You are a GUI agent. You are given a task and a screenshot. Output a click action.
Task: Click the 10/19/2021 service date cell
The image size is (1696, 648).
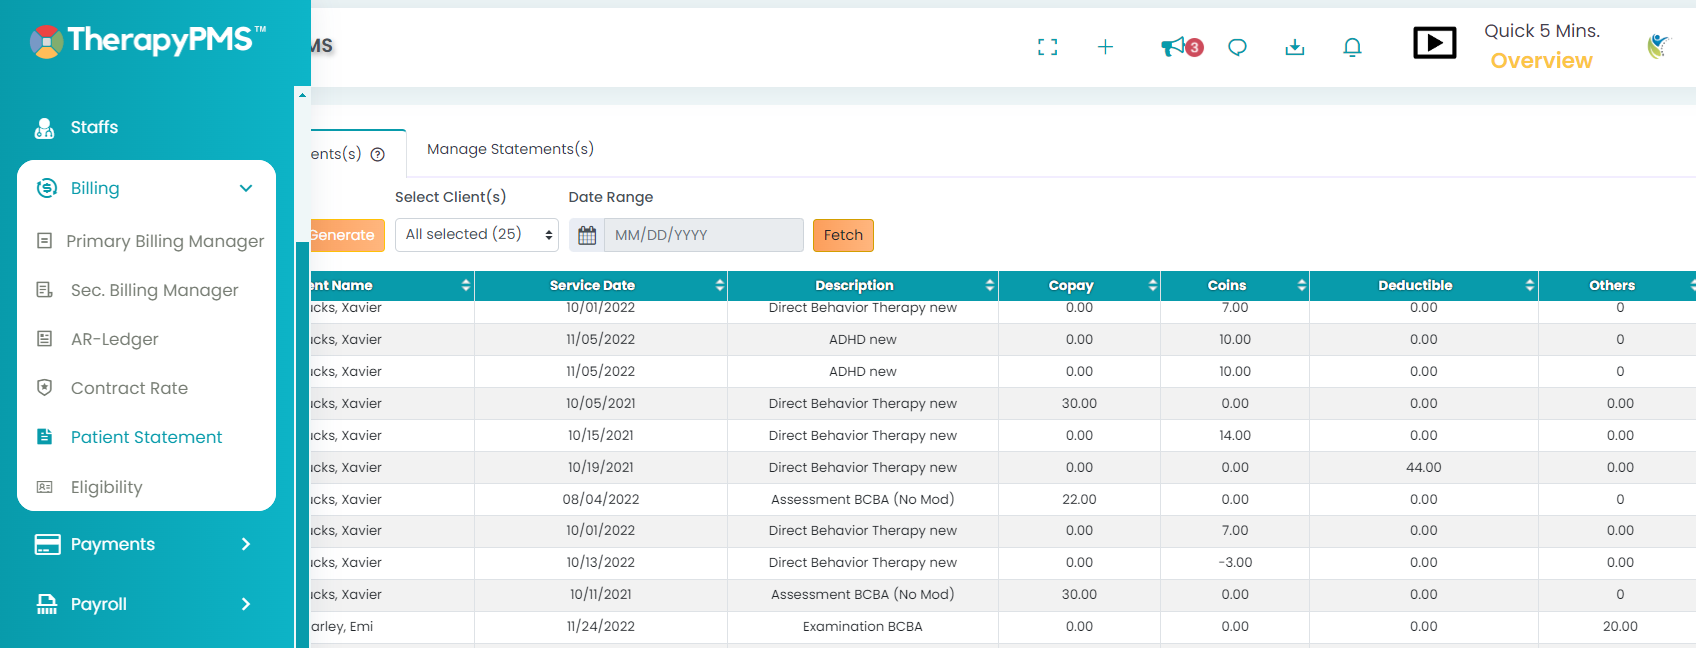(x=601, y=467)
